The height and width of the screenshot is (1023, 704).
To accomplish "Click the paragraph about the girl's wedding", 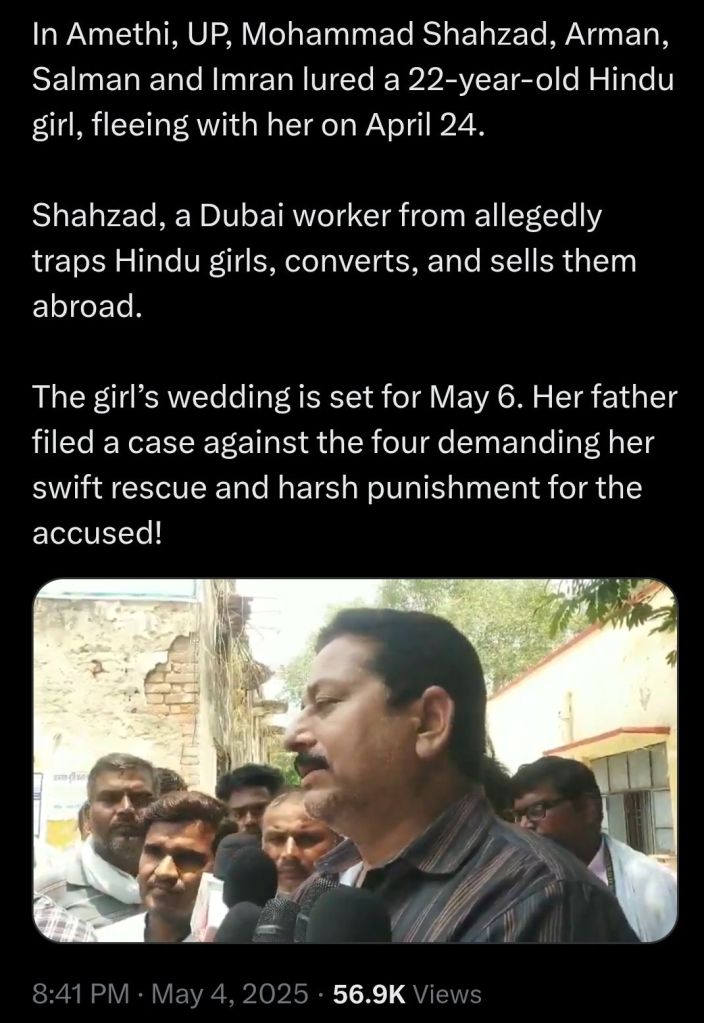I will 355,464.
